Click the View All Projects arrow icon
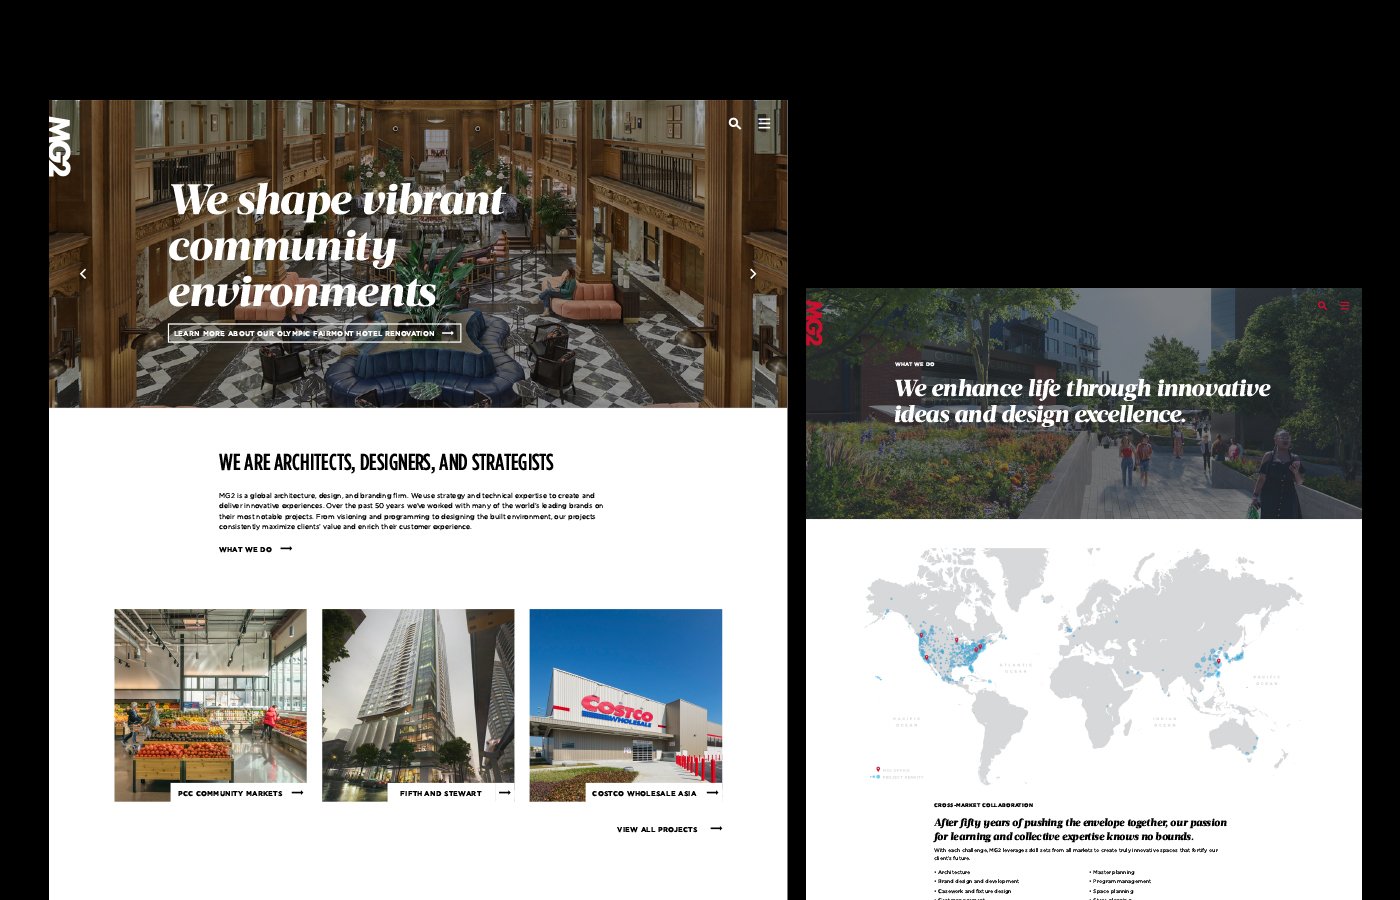Screen dimensions: 1400x900 (716, 829)
